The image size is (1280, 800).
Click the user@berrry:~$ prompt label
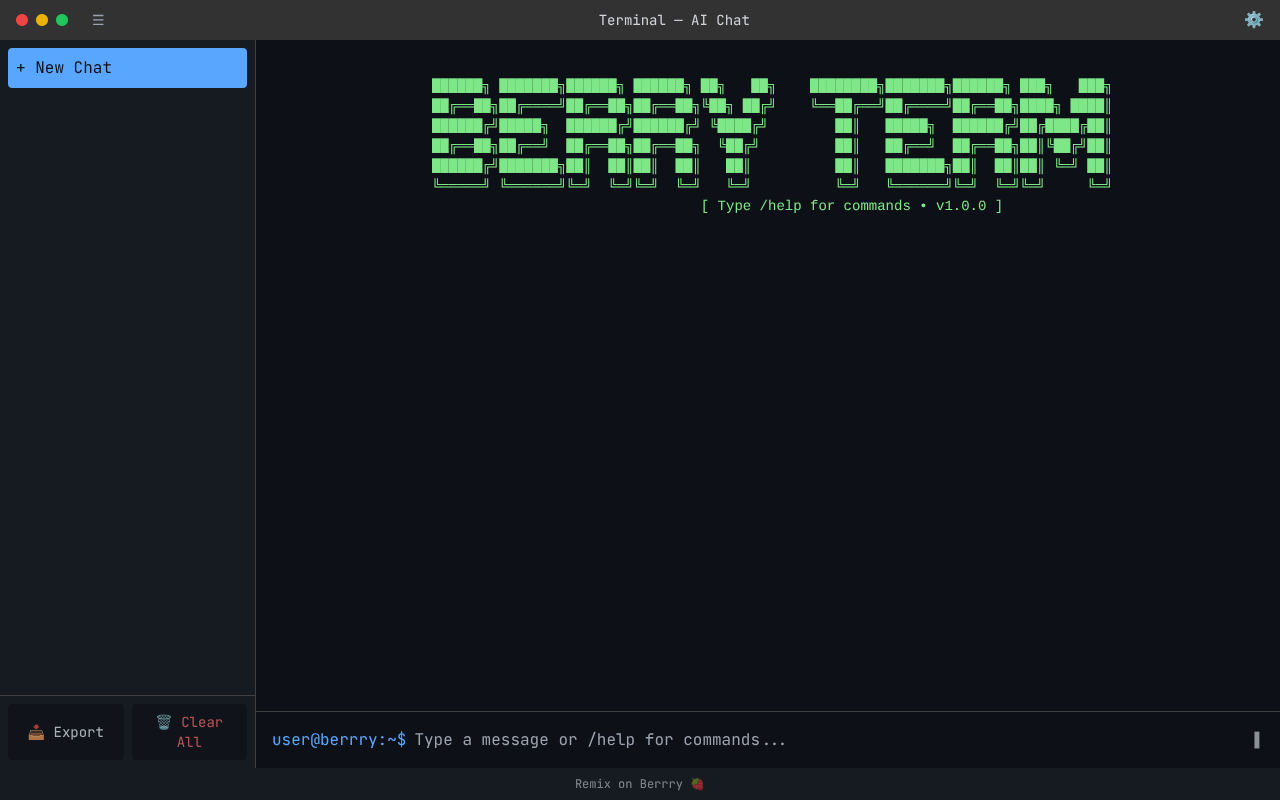[x=339, y=740]
